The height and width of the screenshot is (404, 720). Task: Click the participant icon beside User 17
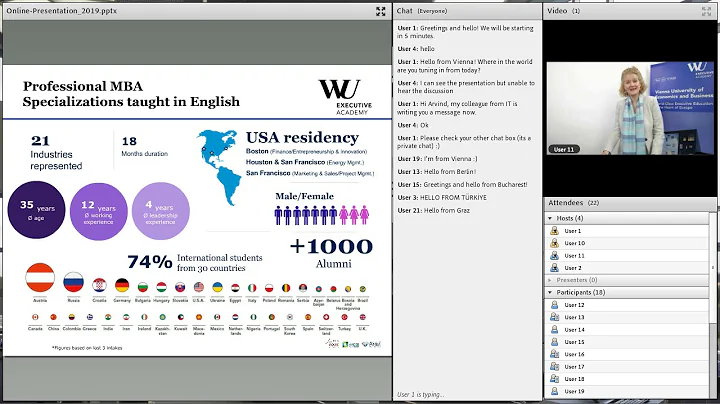pos(554,367)
